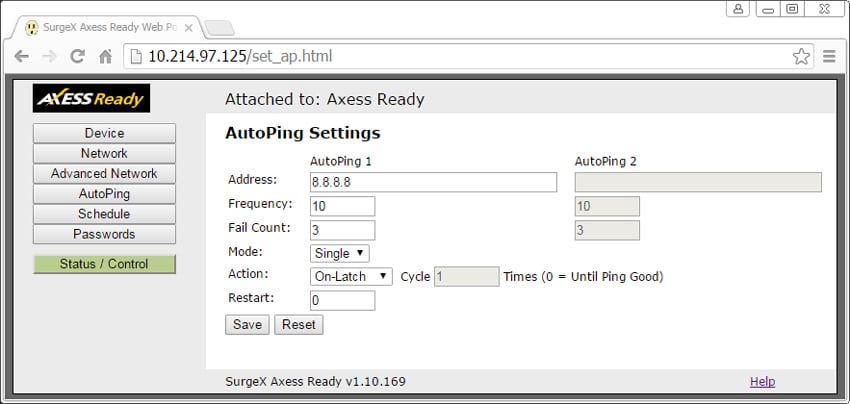This screenshot has width=850, height=404.
Task: Click the 'AutoPing 2' column label
Action: [x=606, y=161]
